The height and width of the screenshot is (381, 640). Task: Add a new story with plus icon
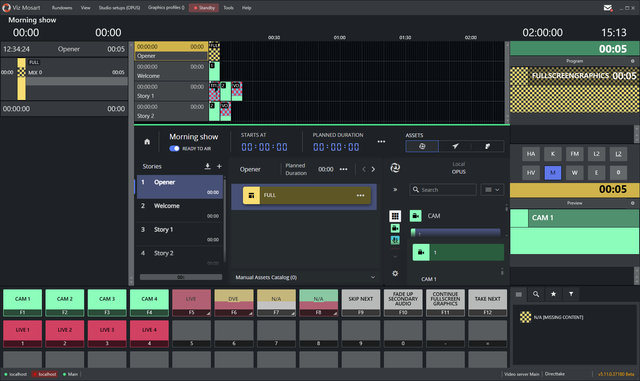219,166
